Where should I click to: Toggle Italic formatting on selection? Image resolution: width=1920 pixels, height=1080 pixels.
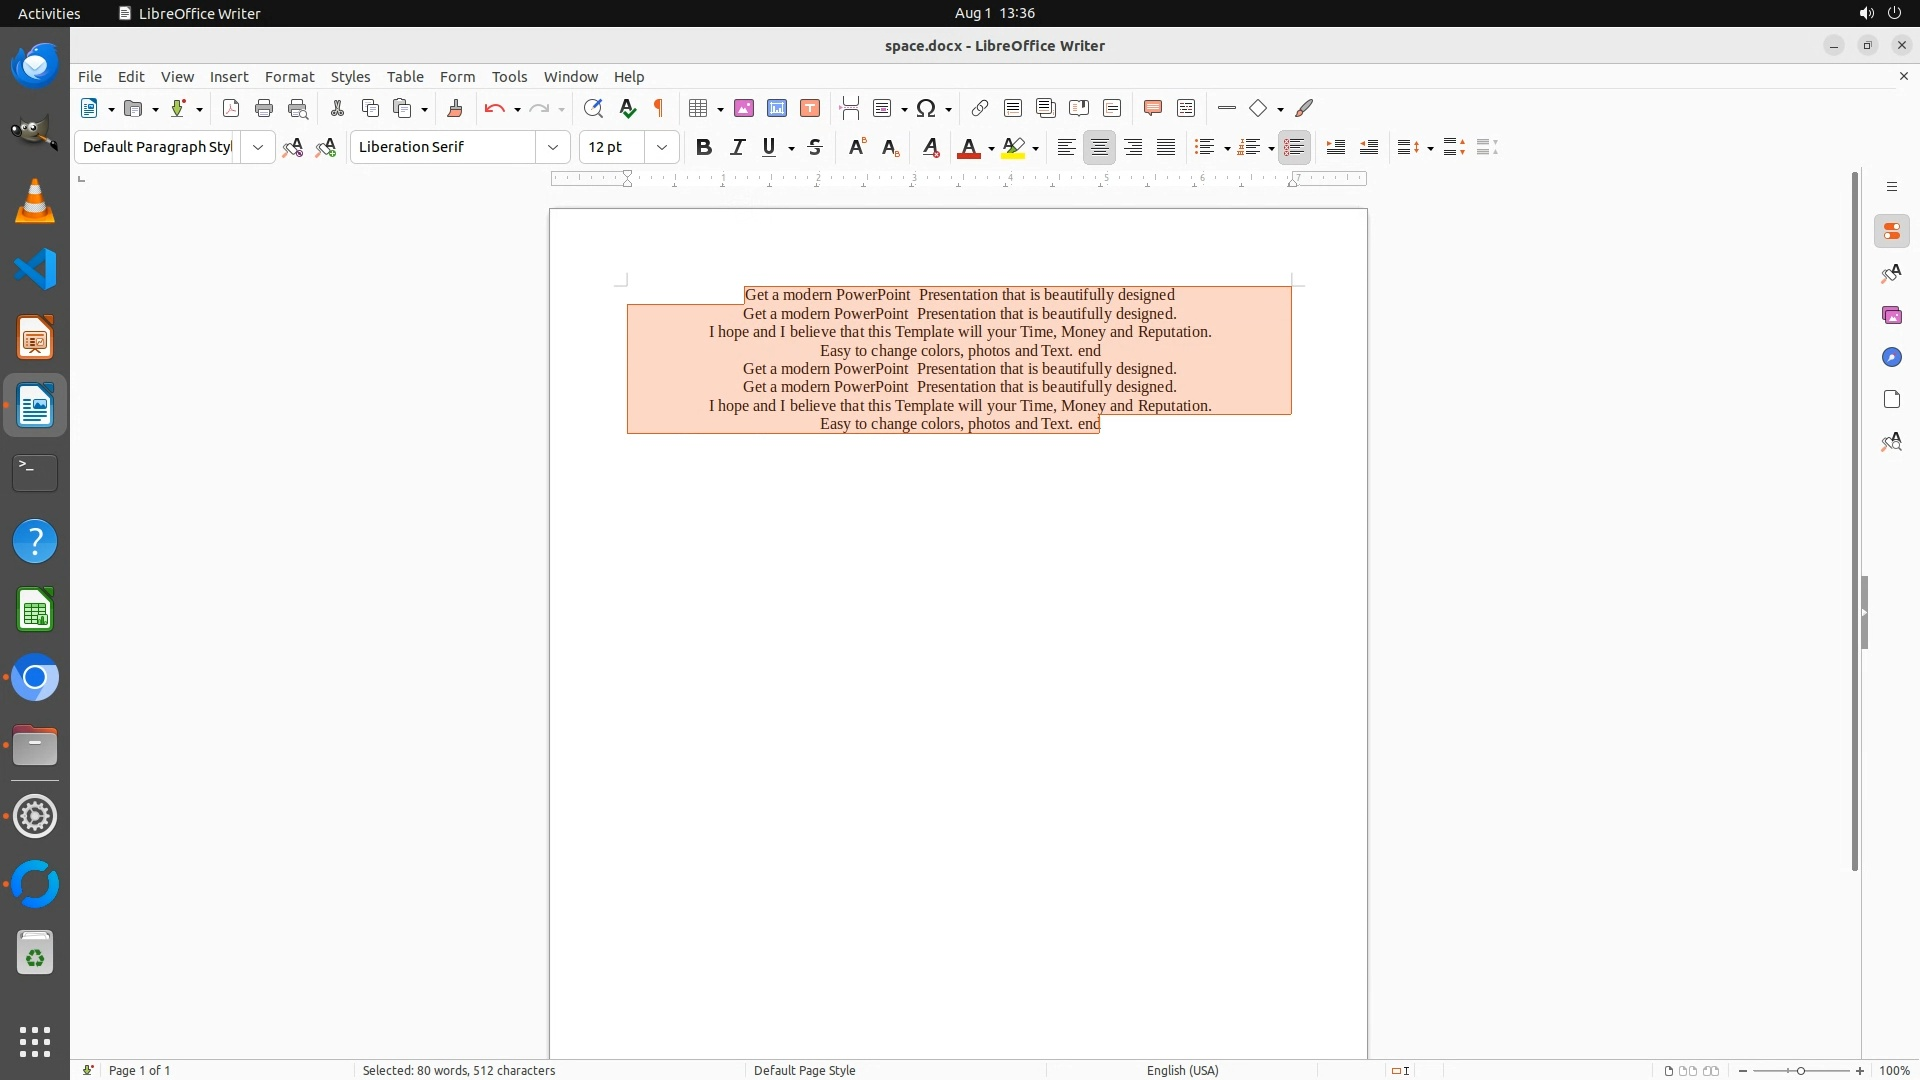point(738,147)
